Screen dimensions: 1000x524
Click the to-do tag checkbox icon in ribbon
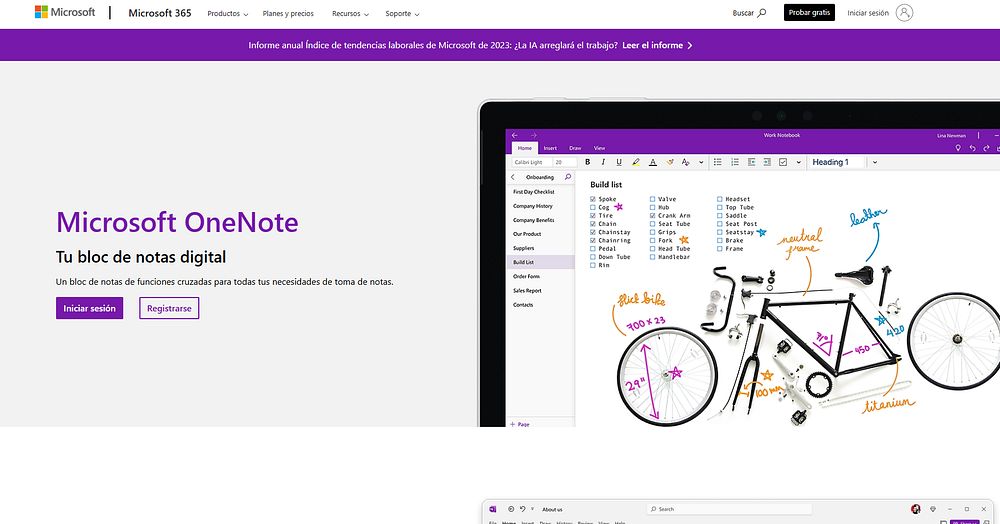[783, 162]
